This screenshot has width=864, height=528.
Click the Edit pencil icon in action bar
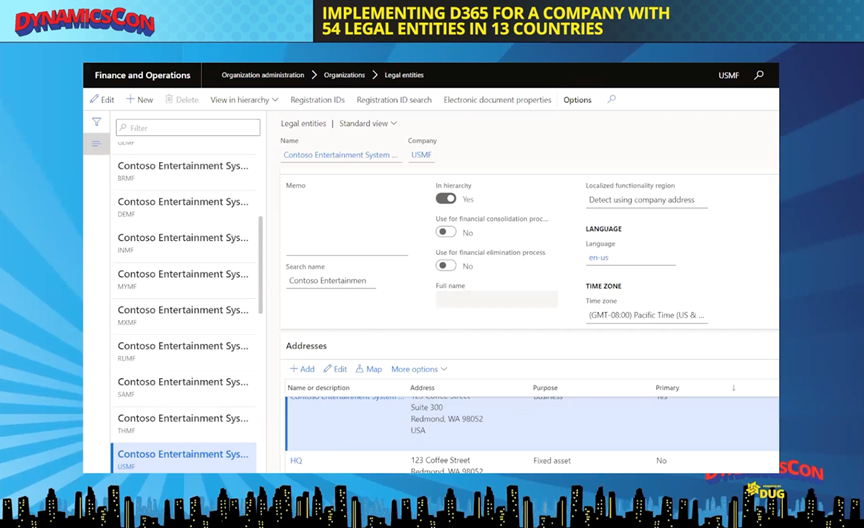[95, 100]
